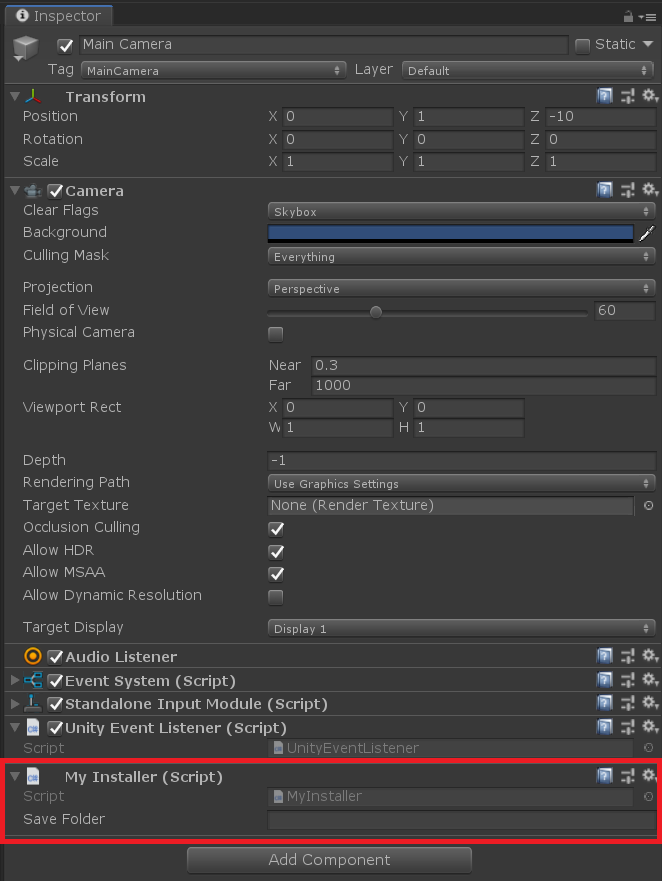This screenshot has height=881, width=663.
Task: Open Audio Listener help reference icon
Action: (x=605, y=656)
